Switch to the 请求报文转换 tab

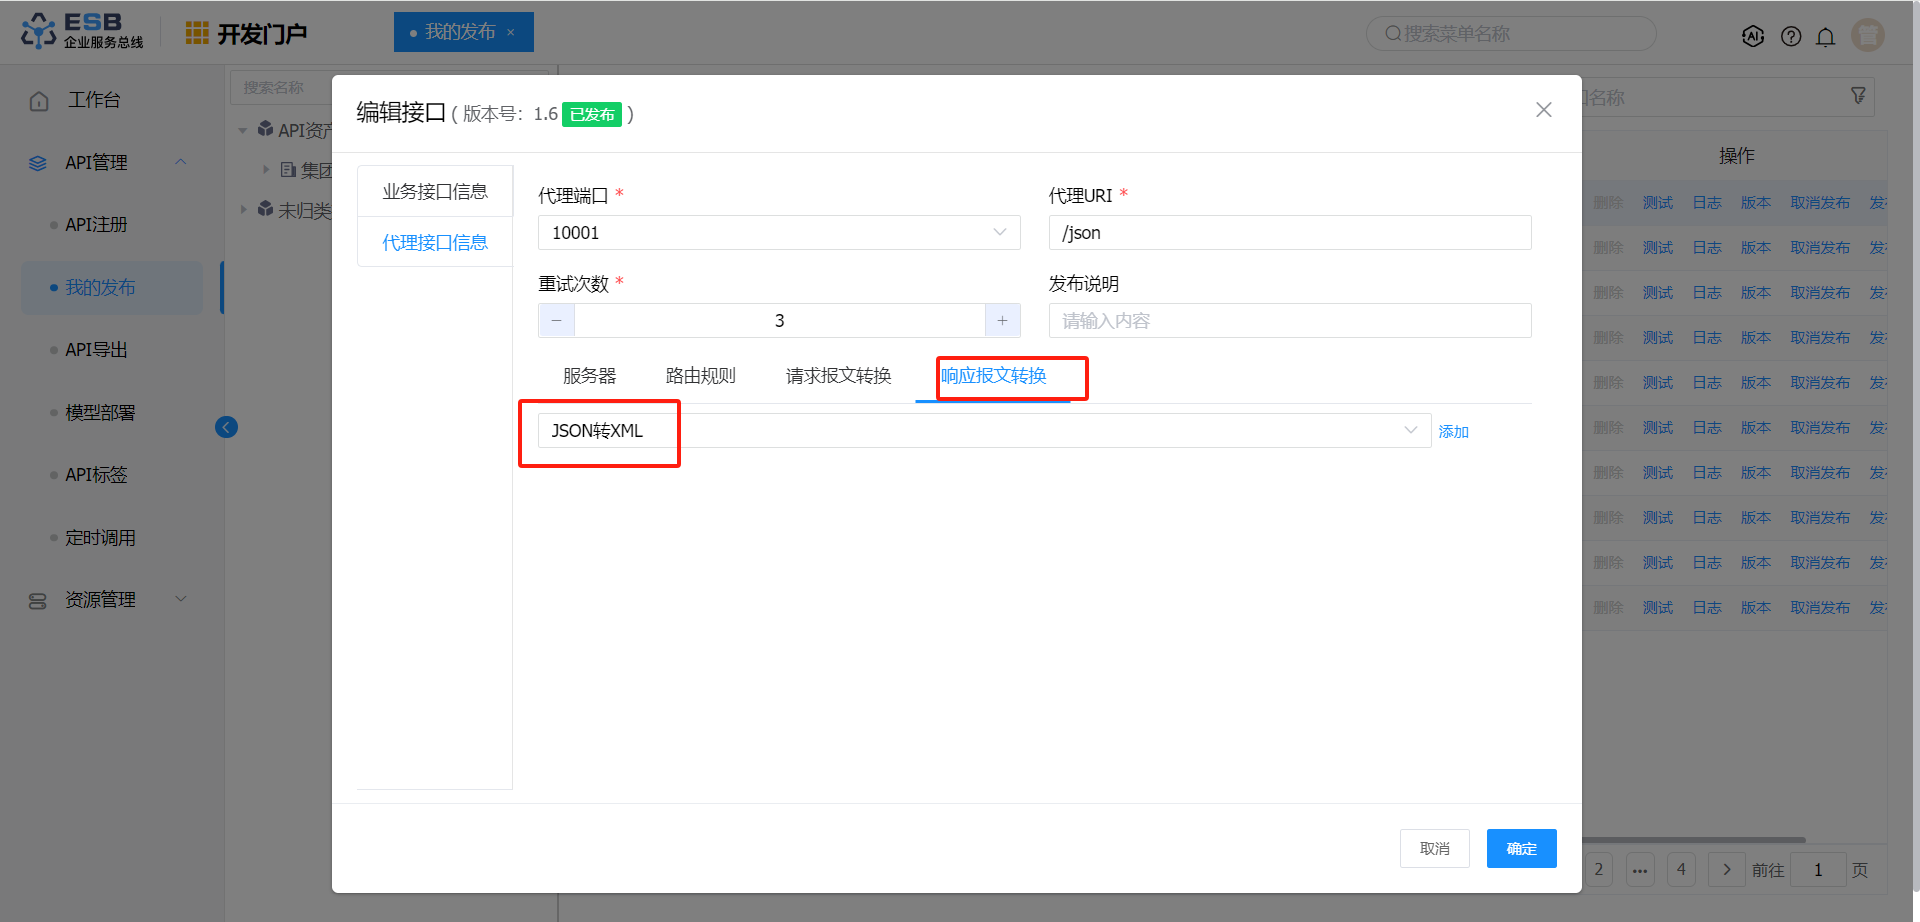pos(838,376)
